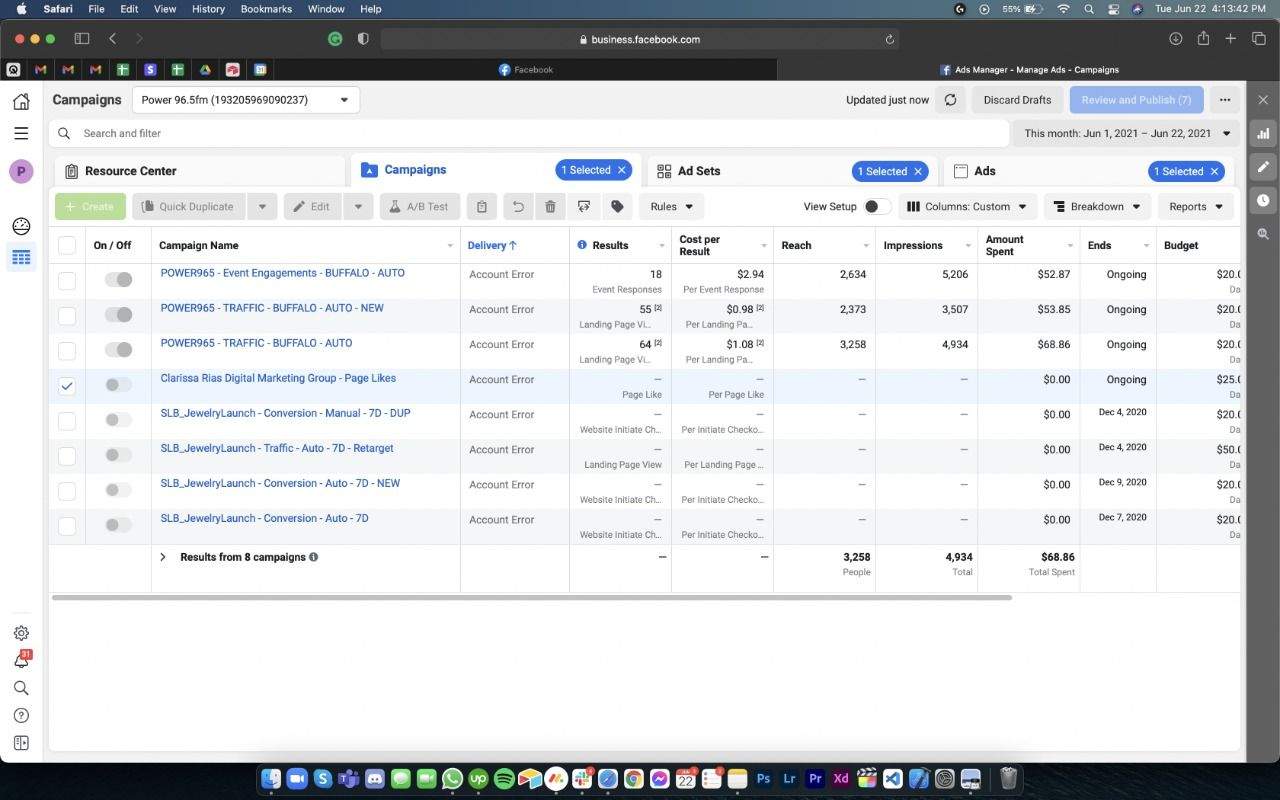
Task: Open the pencil Edit icon on right panel
Action: tap(1263, 167)
